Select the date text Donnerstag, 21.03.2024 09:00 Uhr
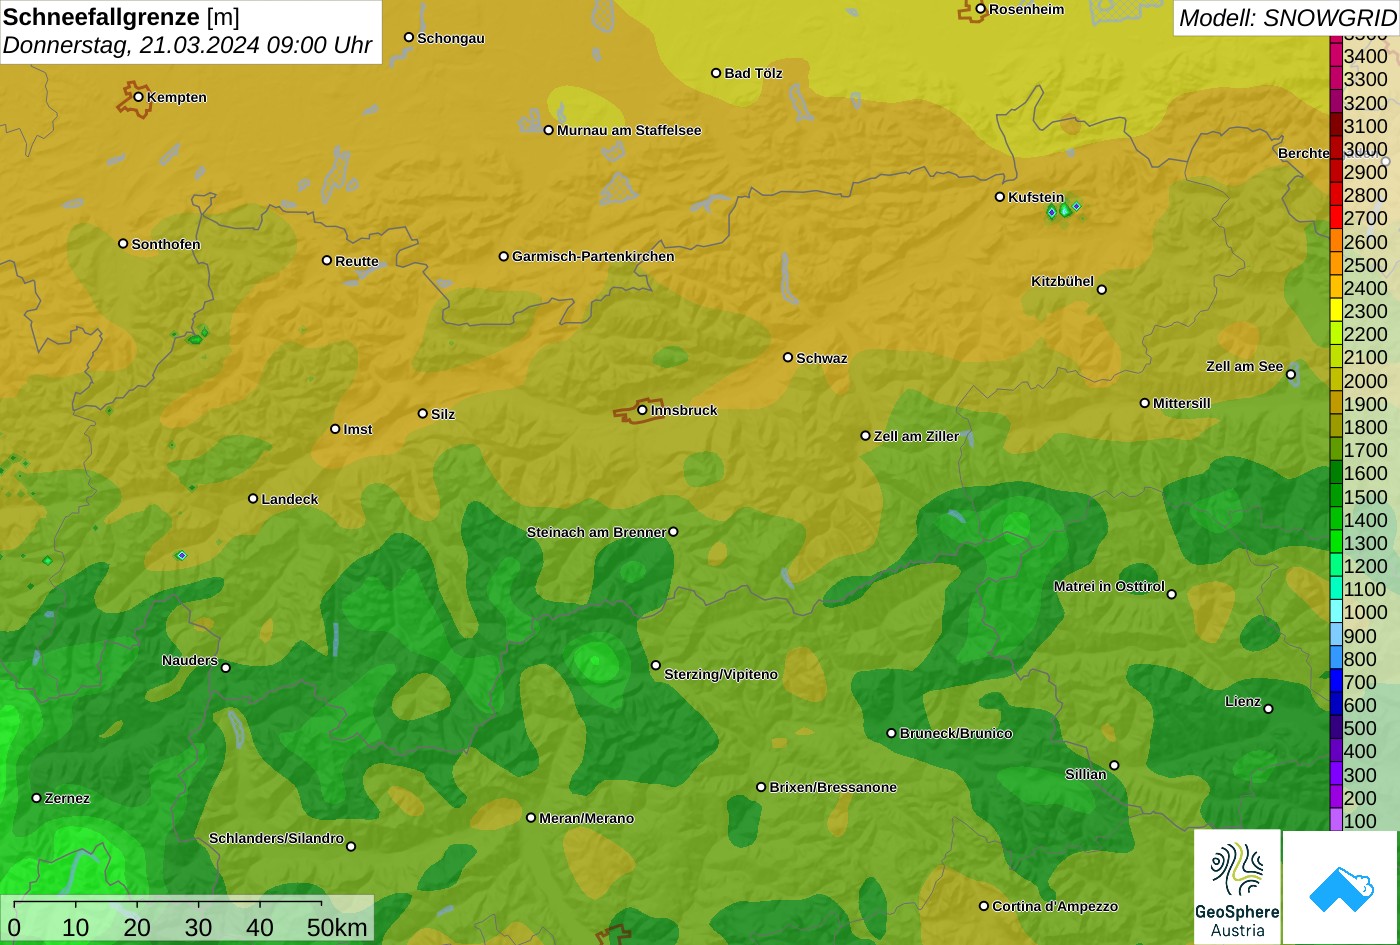The width and height of the screenshot is (1400, 945). 187,45
